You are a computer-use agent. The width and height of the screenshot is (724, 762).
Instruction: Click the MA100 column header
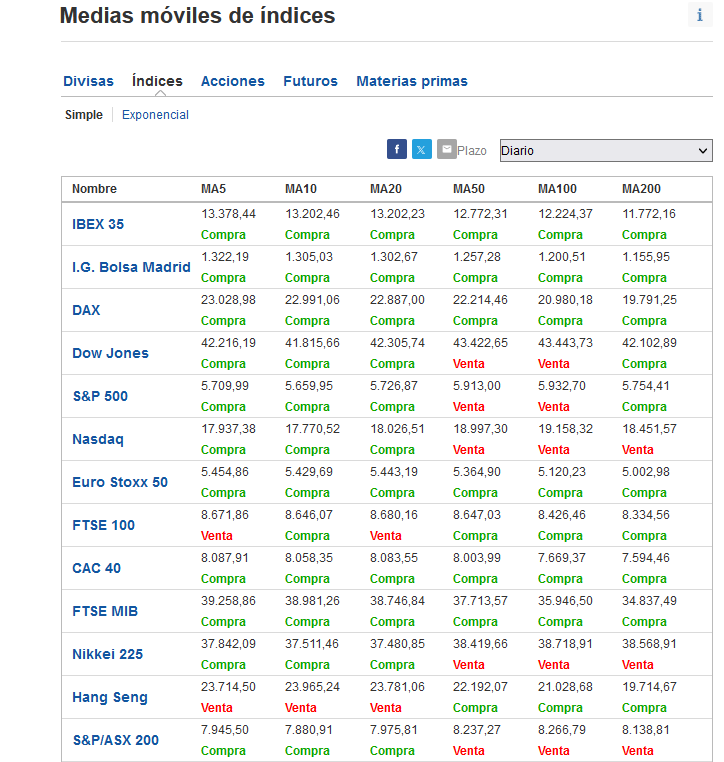point(557,189)
